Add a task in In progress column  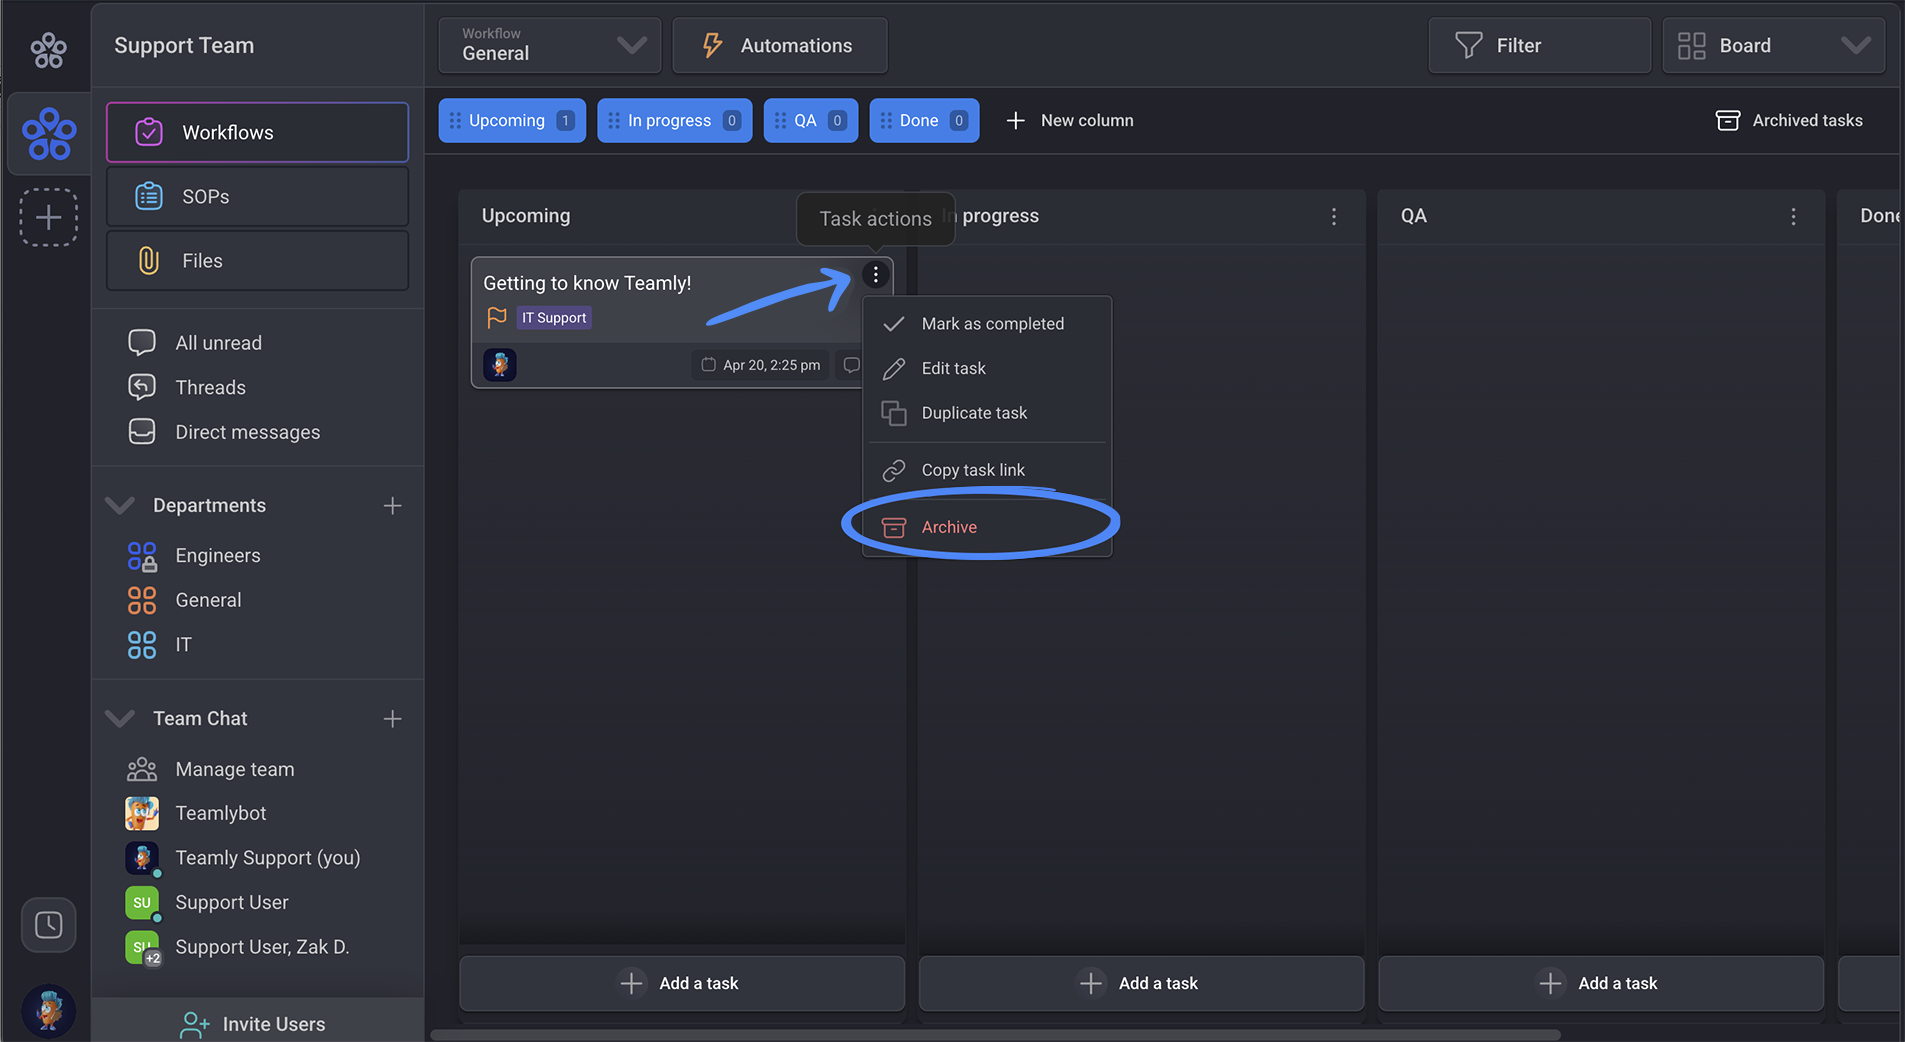click(x=1141, y=983)
